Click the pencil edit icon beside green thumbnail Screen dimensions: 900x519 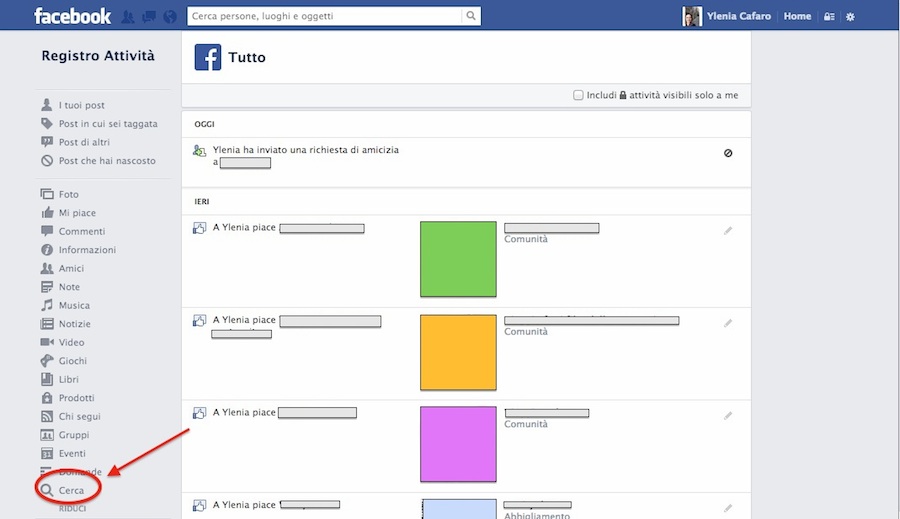point(728,231)
